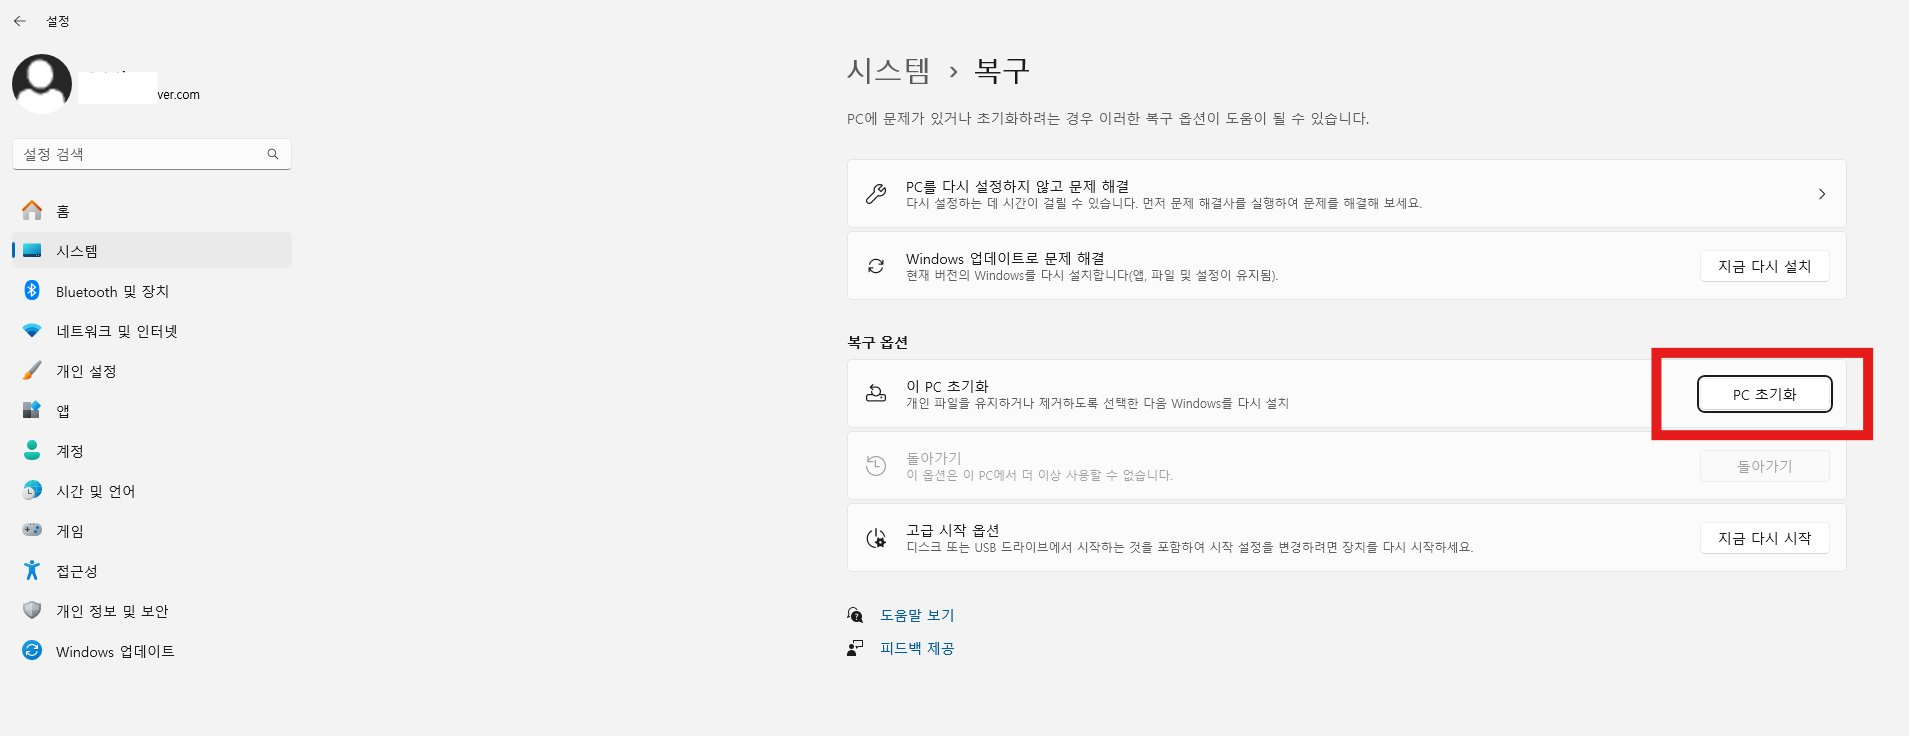This screenshot has height=736, width=1909.
Task: Click the PC 초기화 button
Action: [x=1765, y=394]
